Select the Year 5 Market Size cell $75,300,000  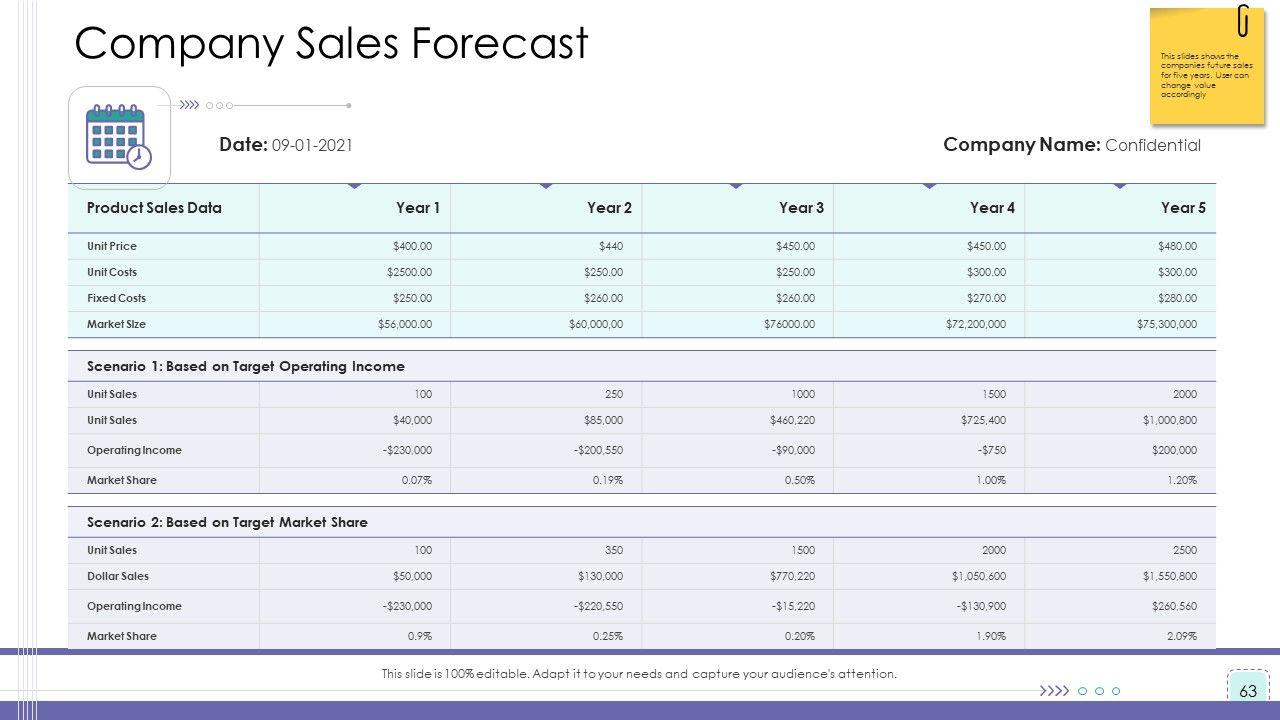(x=1166, y=324)
